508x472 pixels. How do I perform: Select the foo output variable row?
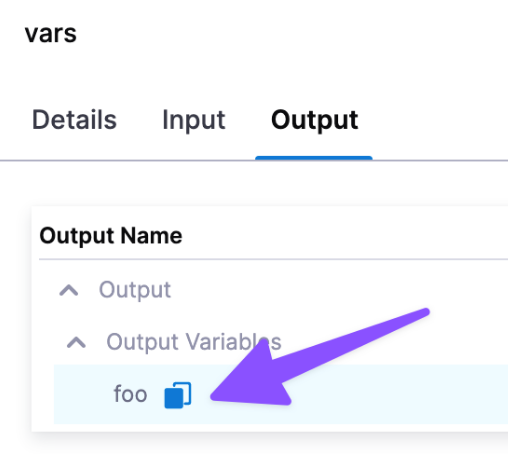(x=281, y=394)
